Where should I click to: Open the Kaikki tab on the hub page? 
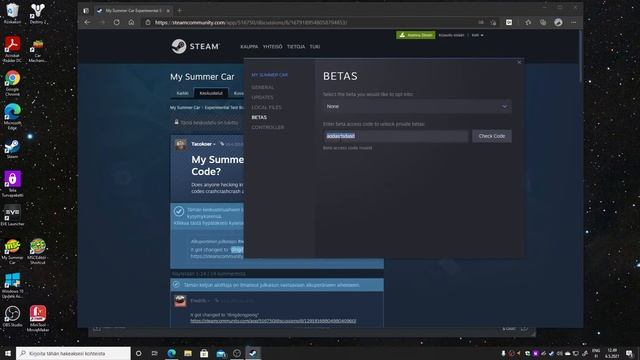tap(182, 93)
